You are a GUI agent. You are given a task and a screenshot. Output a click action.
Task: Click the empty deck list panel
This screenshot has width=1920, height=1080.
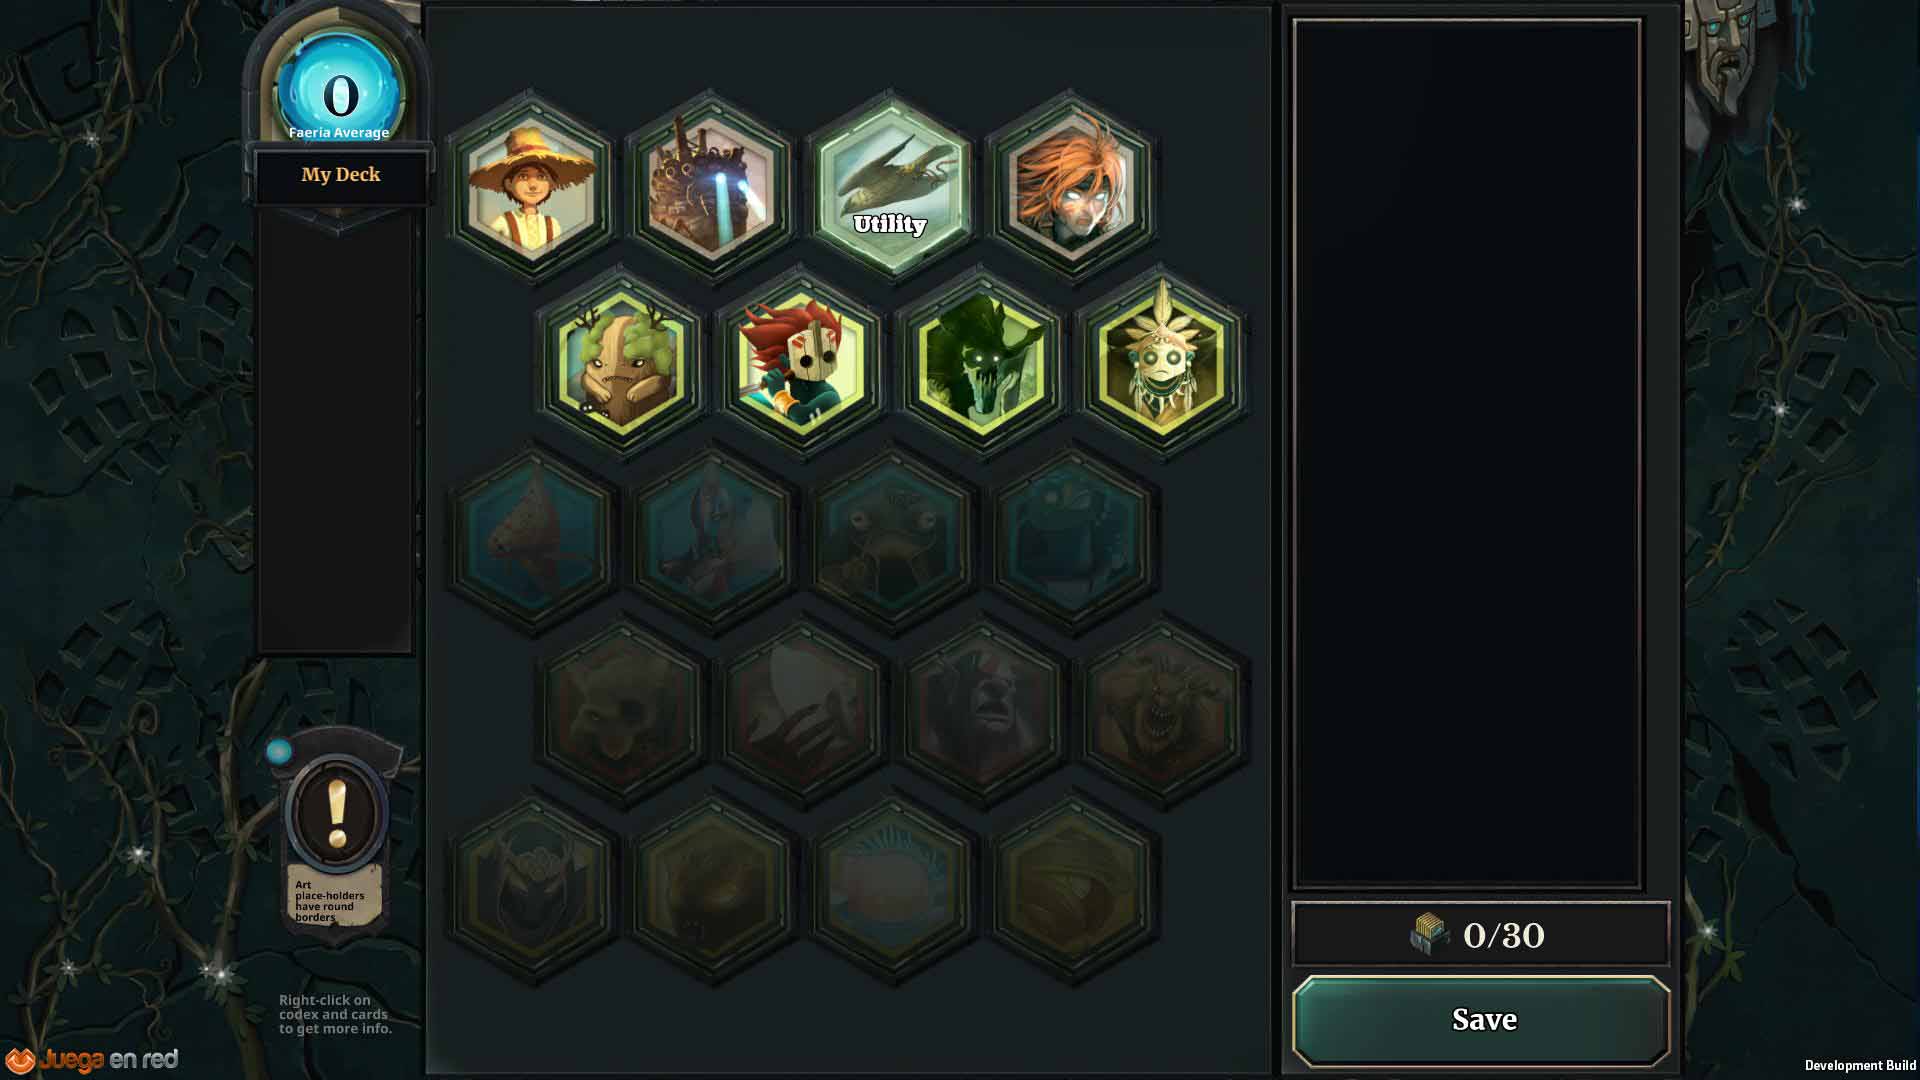(x=1467, y=454)
